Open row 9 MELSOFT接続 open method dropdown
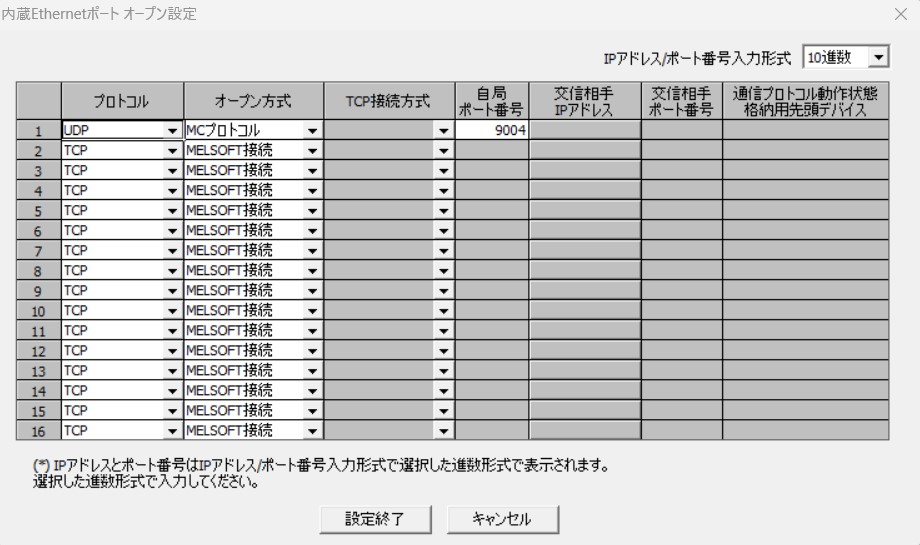This screenshot has height=545, width=920. coord(253,290)
